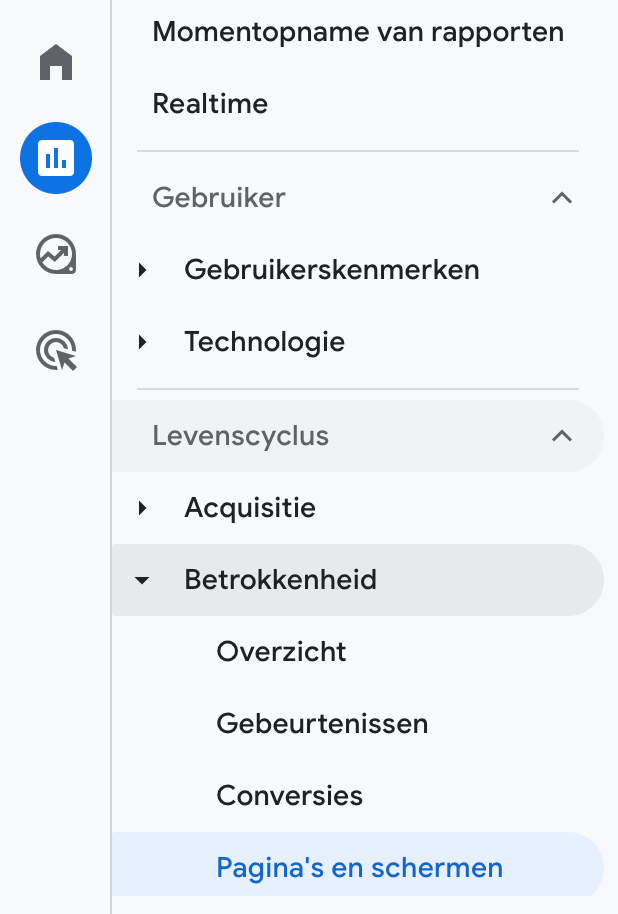The height and width of the screenshot is (914, 618).
Task: Open the Advertising trend-line icon
Action: tap(55, 254)
